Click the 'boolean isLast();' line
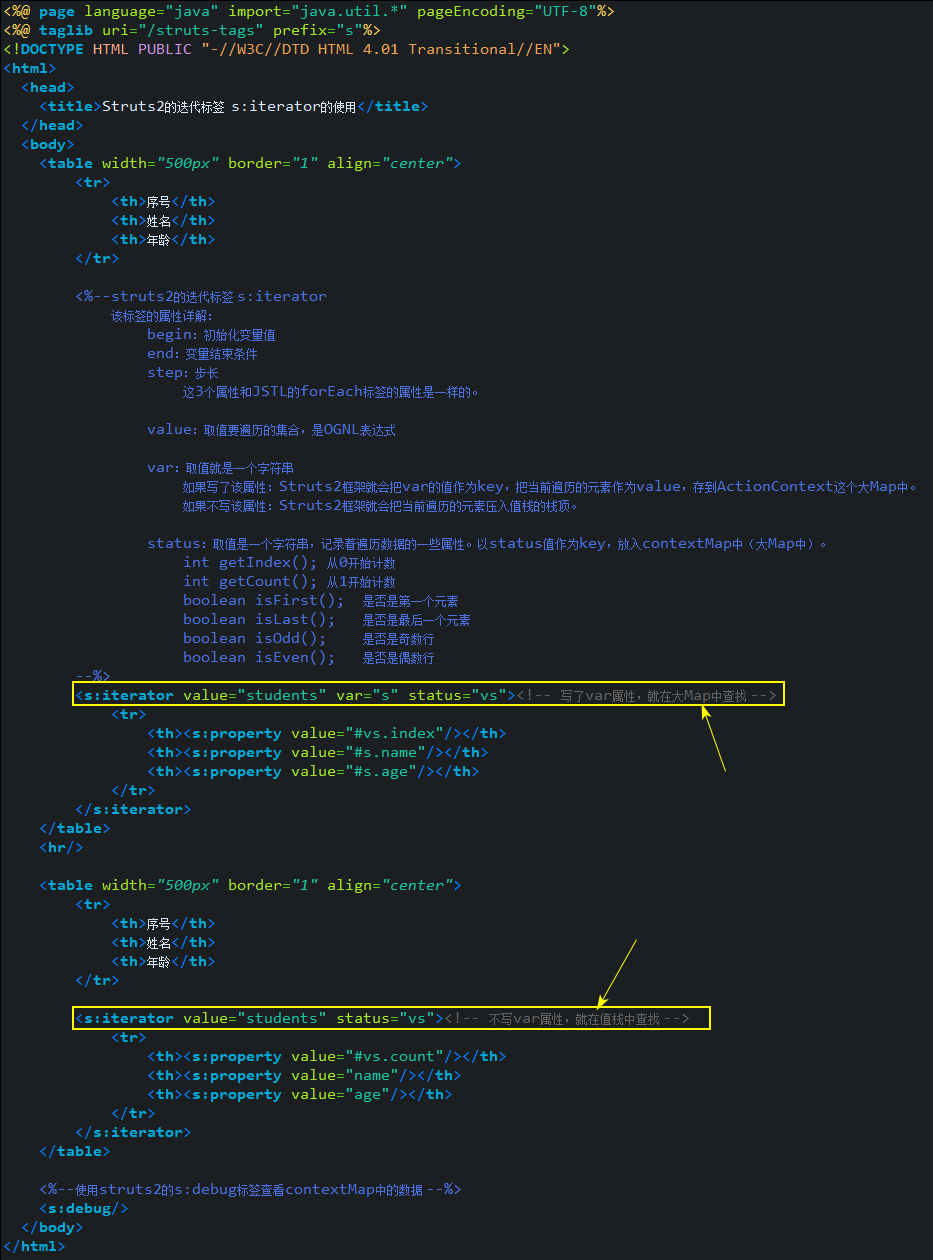The image size is (933, 1260). coord(326,619)
